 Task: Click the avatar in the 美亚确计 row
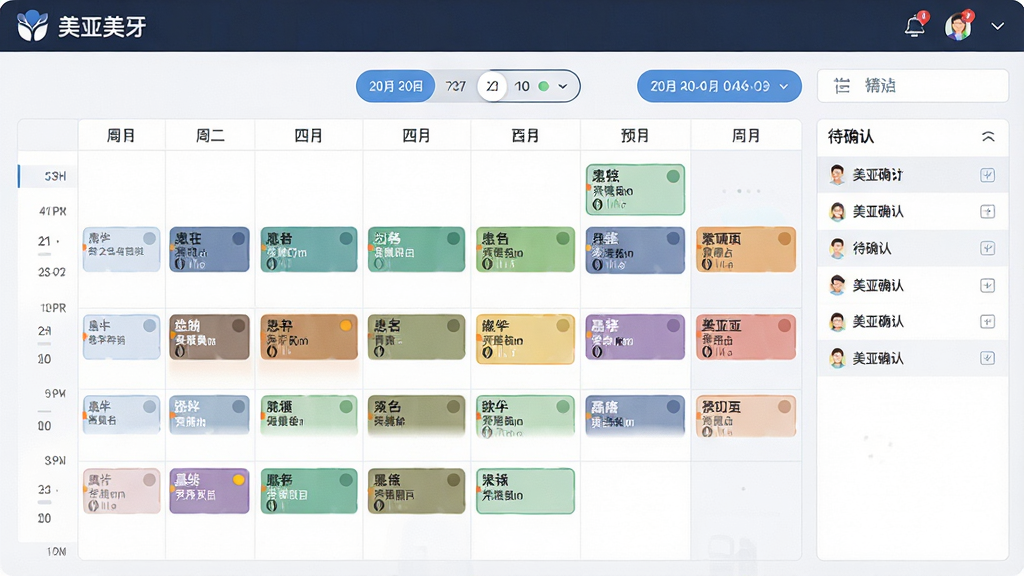click(837, 175)
